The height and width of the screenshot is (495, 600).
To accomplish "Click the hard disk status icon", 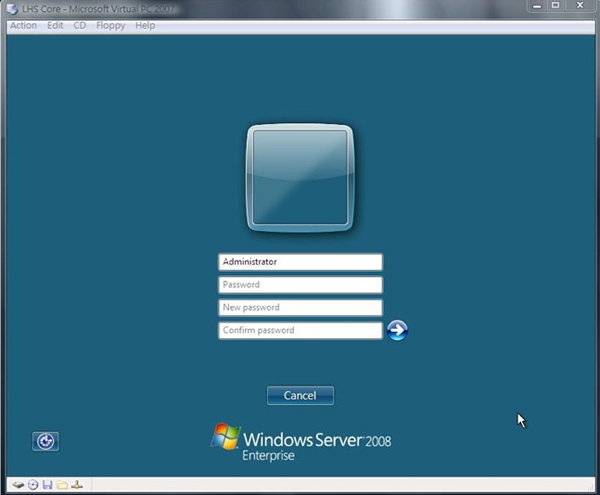I will click(x=18, y=485).
